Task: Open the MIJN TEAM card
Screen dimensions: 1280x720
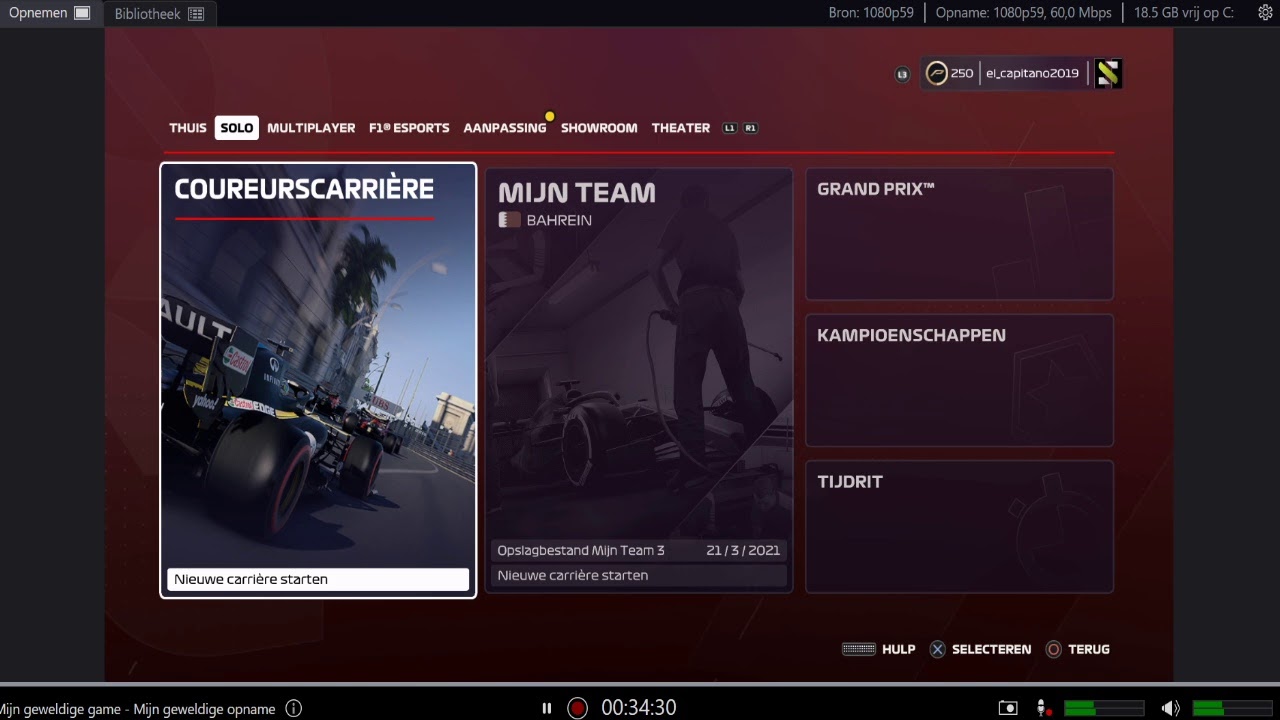Action: (x=639, y=380)
